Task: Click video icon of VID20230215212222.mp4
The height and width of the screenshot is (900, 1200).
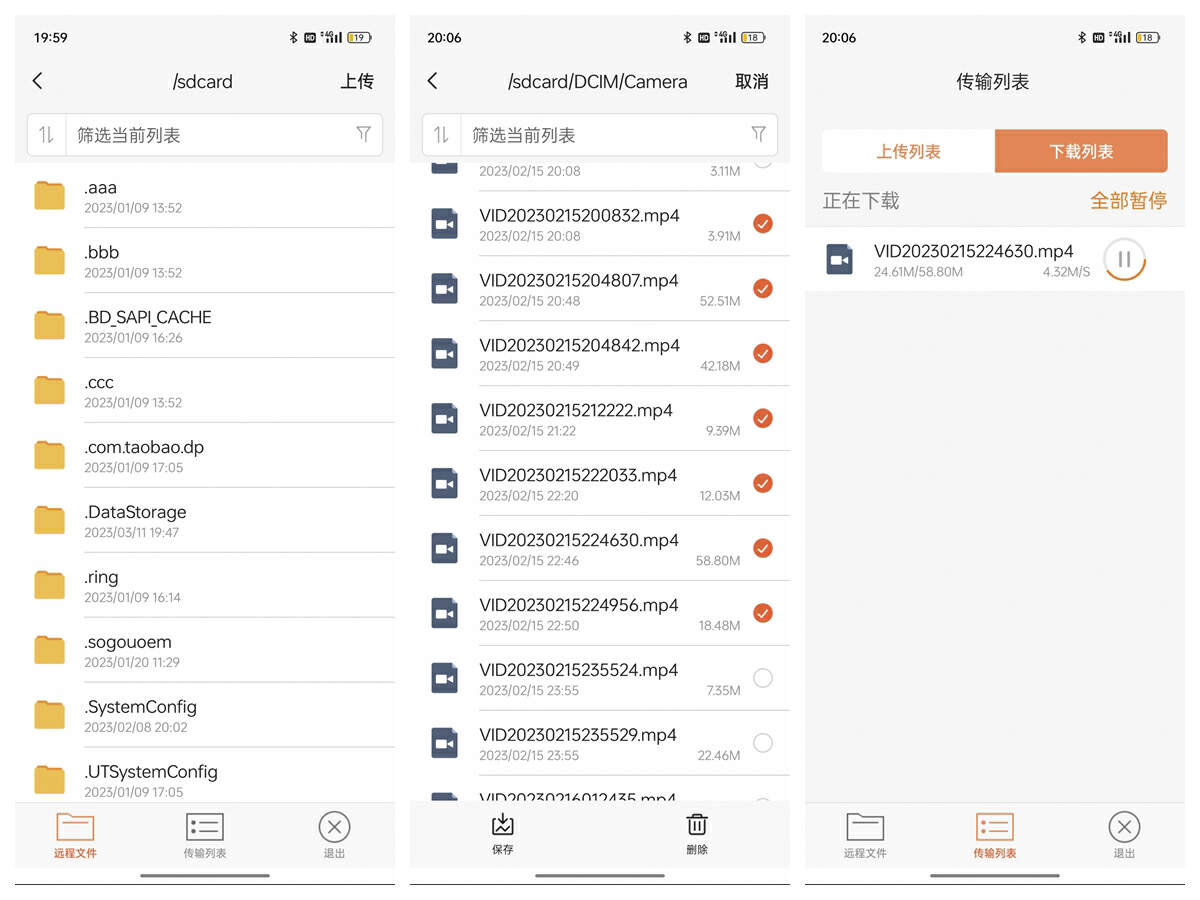Action: (x=445, y=418)
